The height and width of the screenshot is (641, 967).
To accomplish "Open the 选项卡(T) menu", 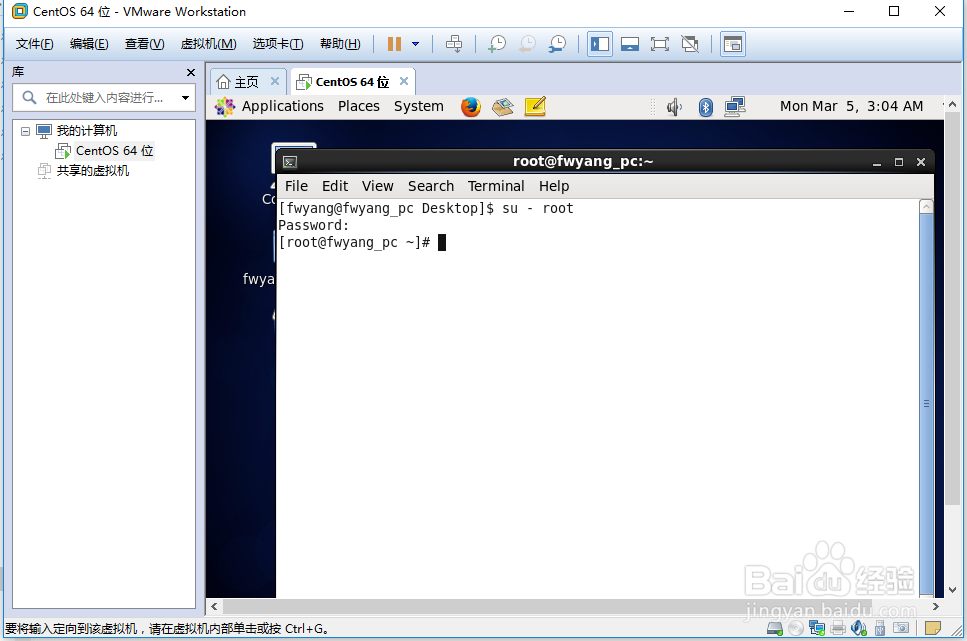I will (278, 44).
